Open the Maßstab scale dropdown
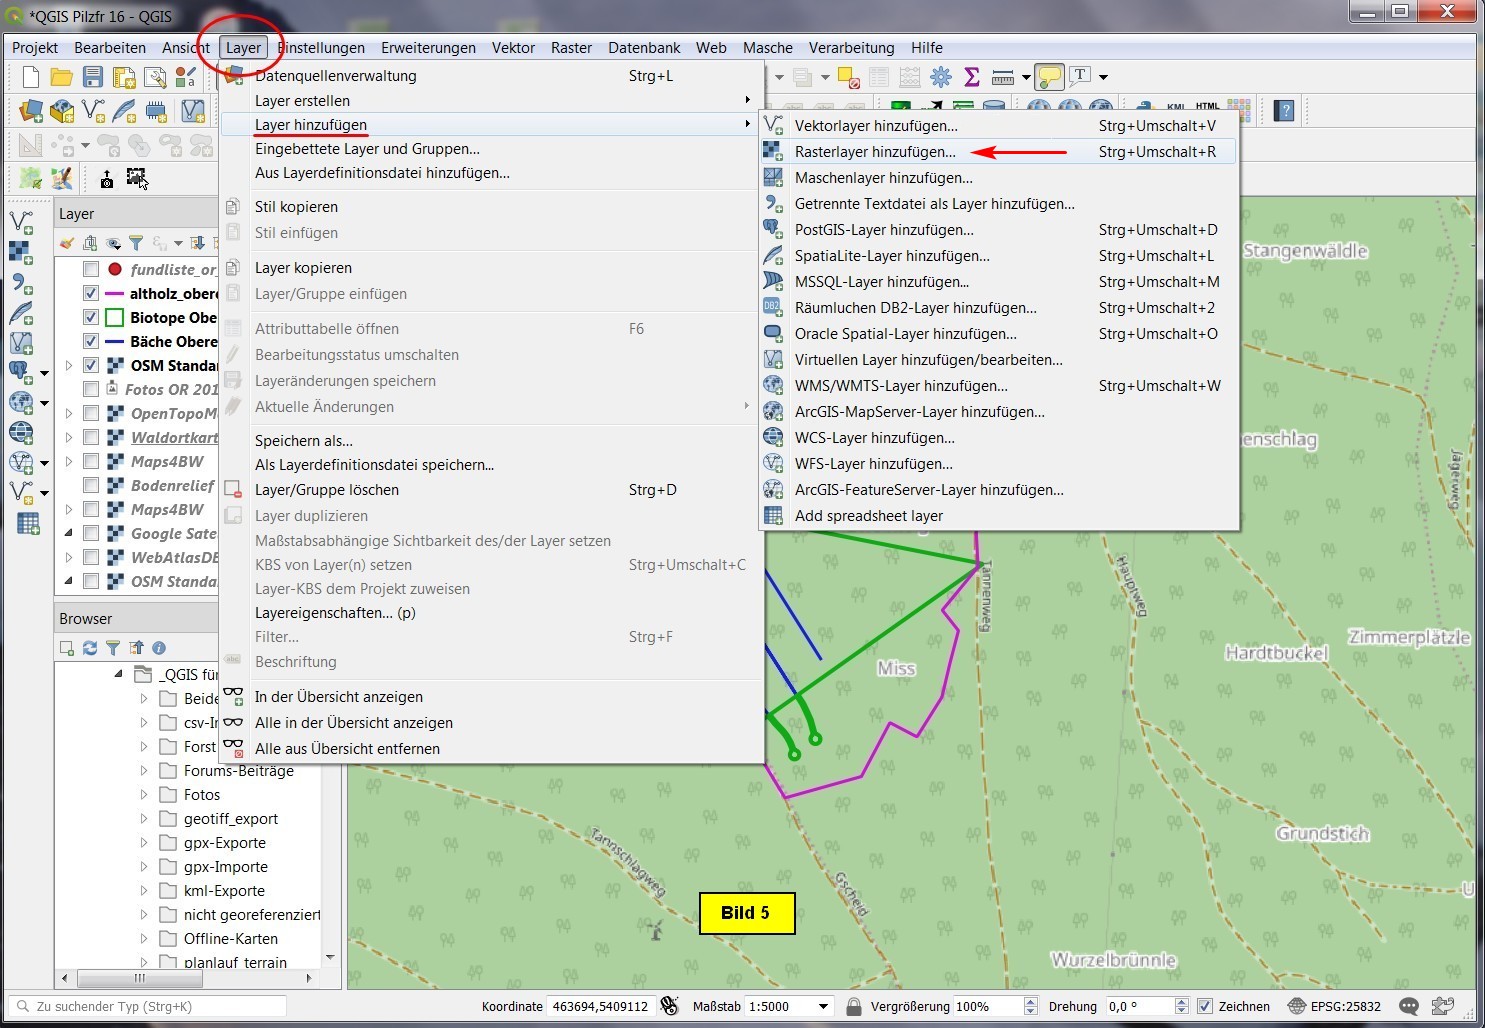The image size is (1485, 1028). [824, 1006]
